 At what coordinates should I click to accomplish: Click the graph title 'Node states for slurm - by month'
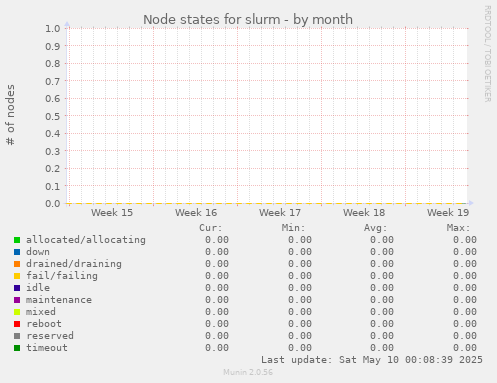[248, 20]
